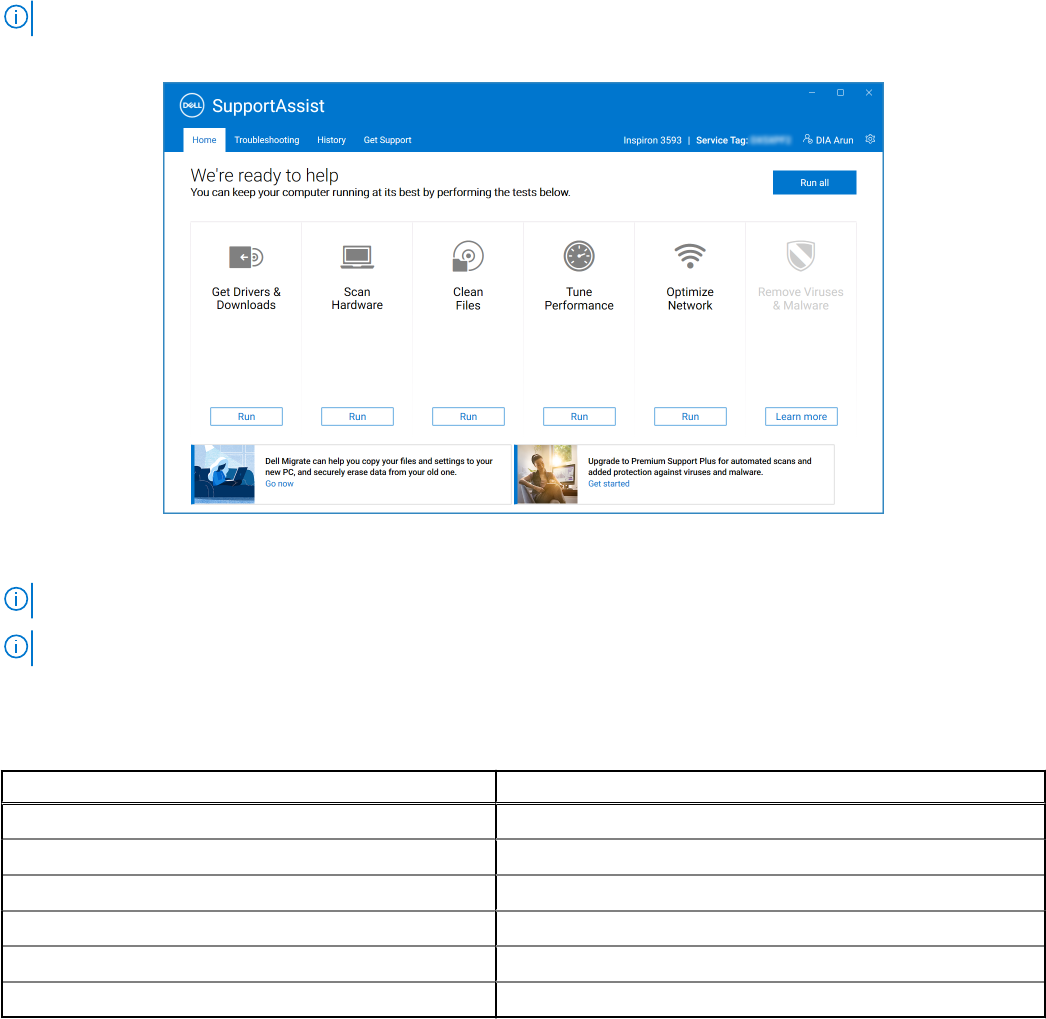Screen dimensions: 1046x1019
Task: Click the Dell logo in SupportAssist header
Action: pyautogui.click(x=192, y=105)
